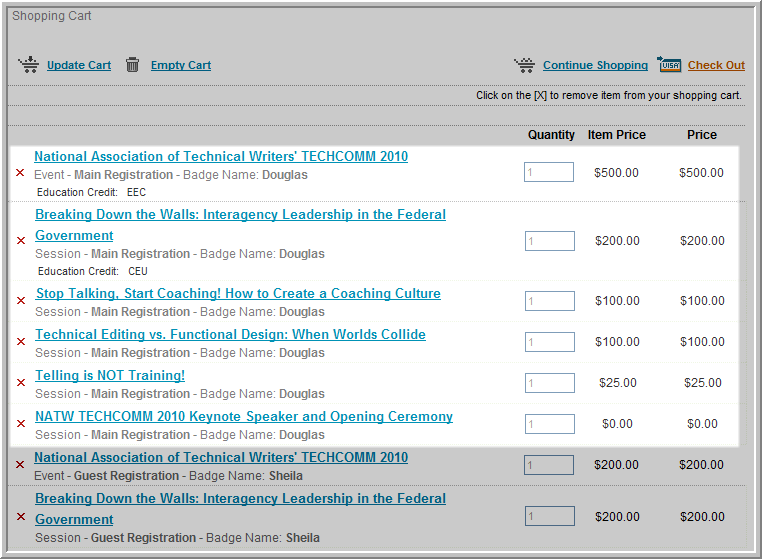Click the Quantity column header
This screenshot has width=762, height=559.
(x=551, y=135)
